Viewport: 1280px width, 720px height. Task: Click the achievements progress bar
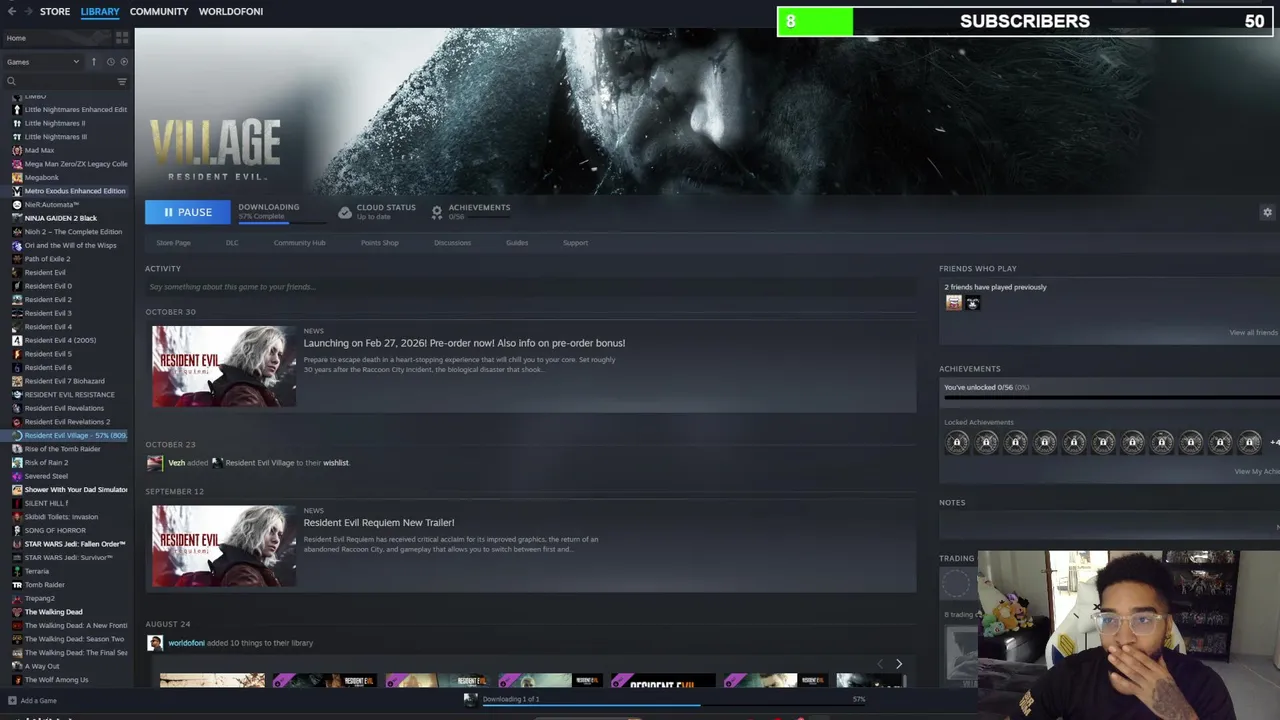point(1111,397)
